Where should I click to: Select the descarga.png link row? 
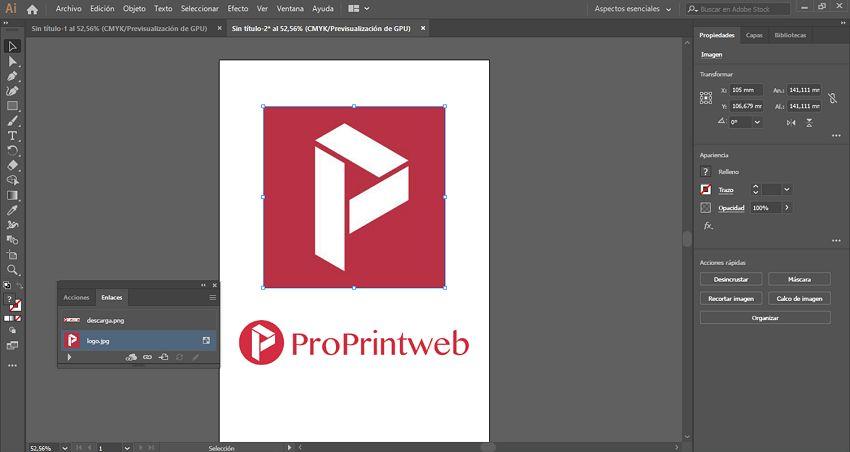tap(139, 320)
